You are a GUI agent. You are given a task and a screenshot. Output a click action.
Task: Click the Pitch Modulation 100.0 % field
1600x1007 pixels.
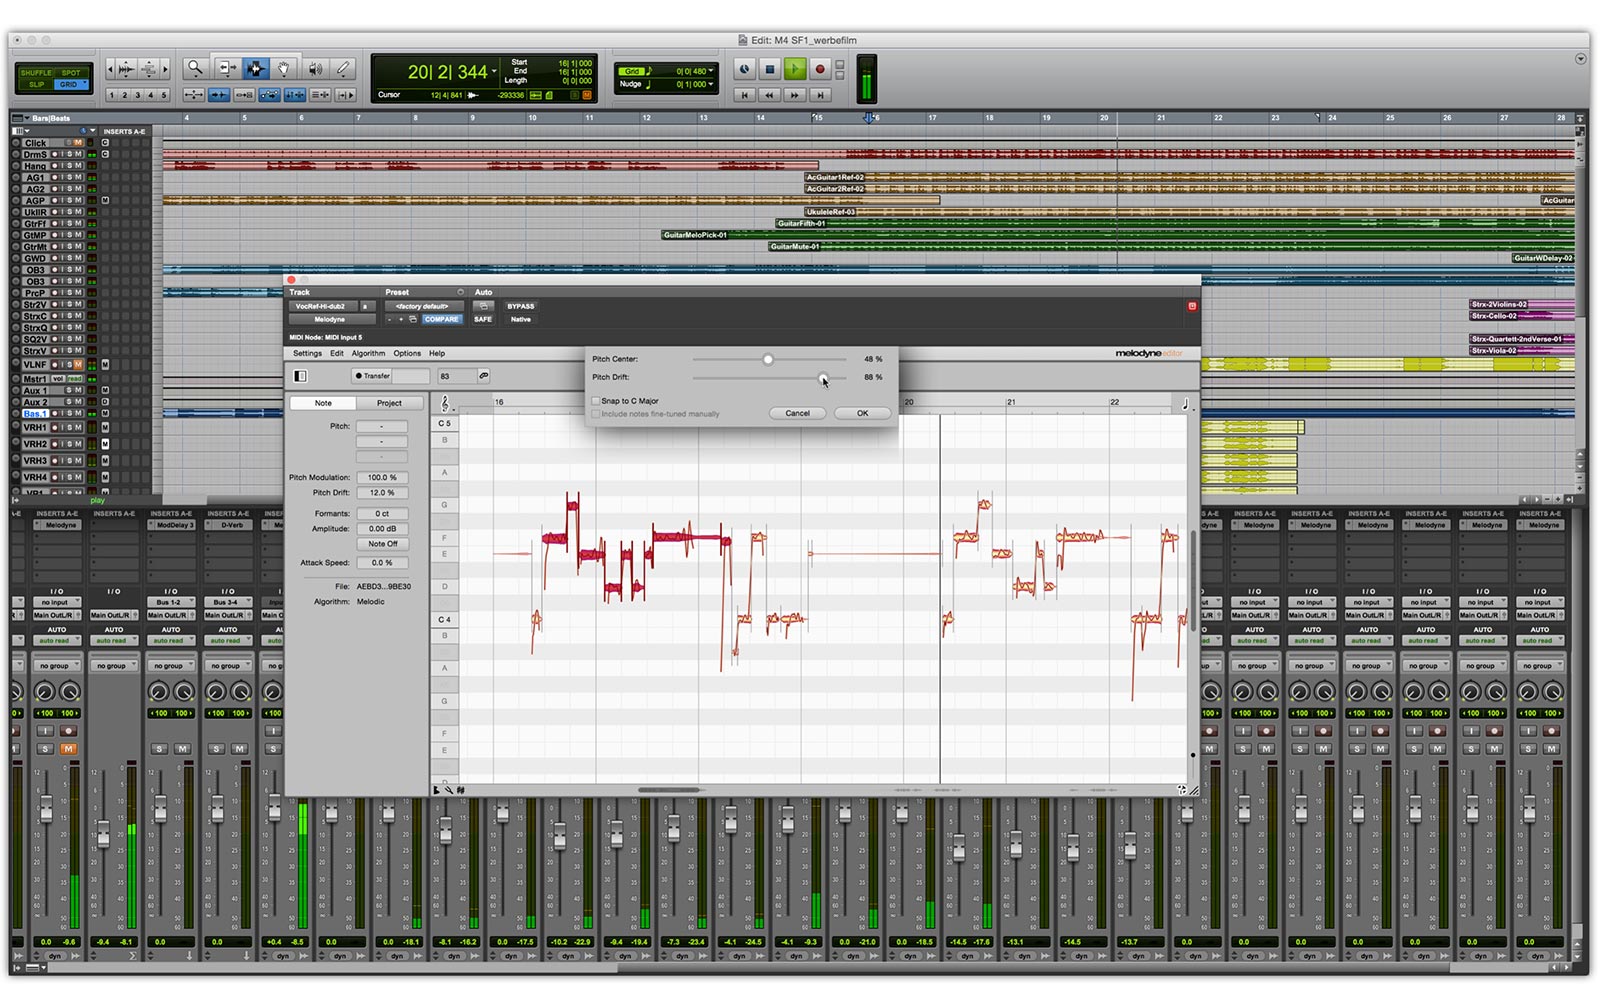tap(382, 477)
